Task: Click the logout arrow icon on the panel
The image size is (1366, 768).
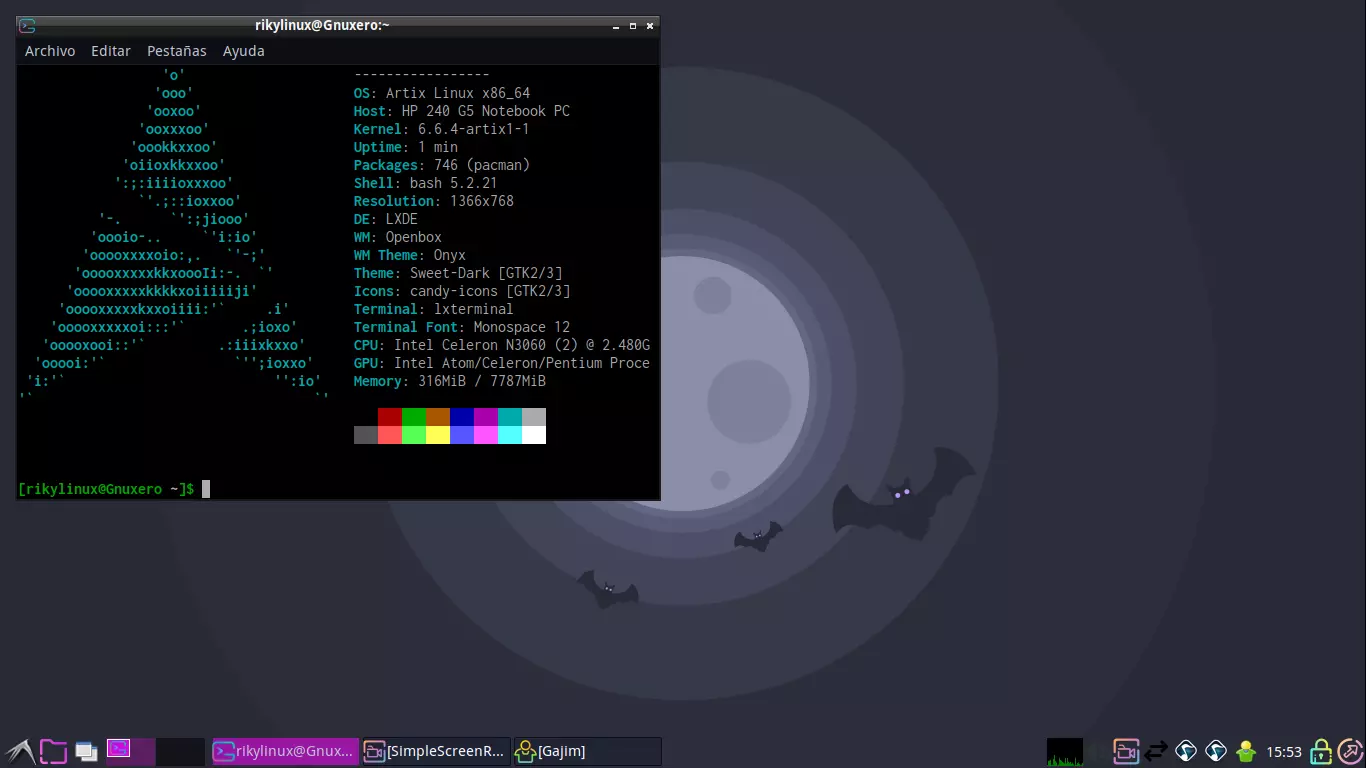Action: [x=1349, y=751]
